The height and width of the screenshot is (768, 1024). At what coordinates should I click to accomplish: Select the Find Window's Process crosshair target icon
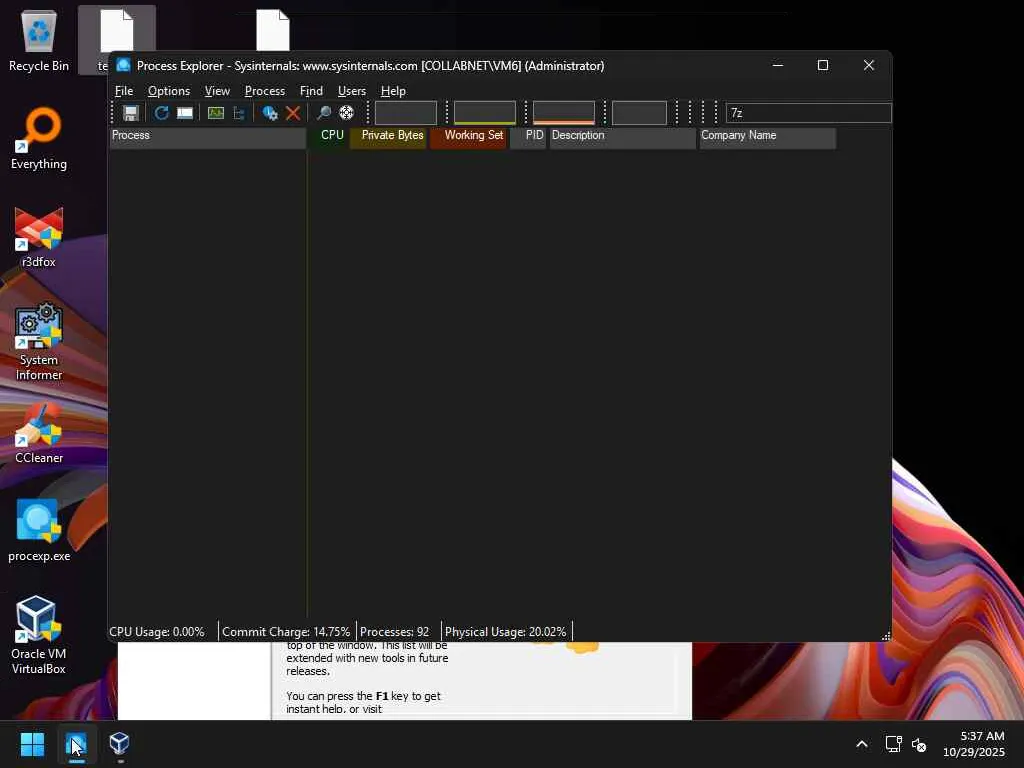[347, 113]
